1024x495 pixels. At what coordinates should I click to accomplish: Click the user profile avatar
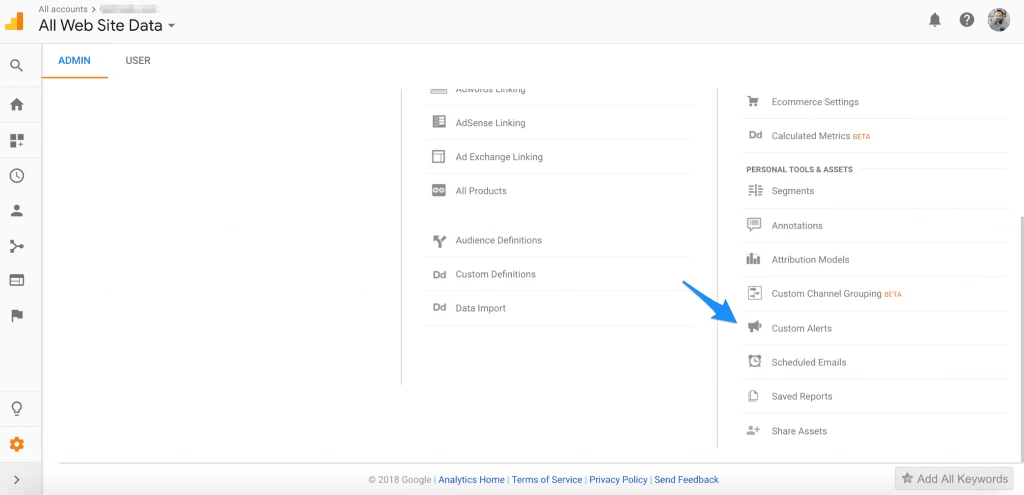(998, 20)
